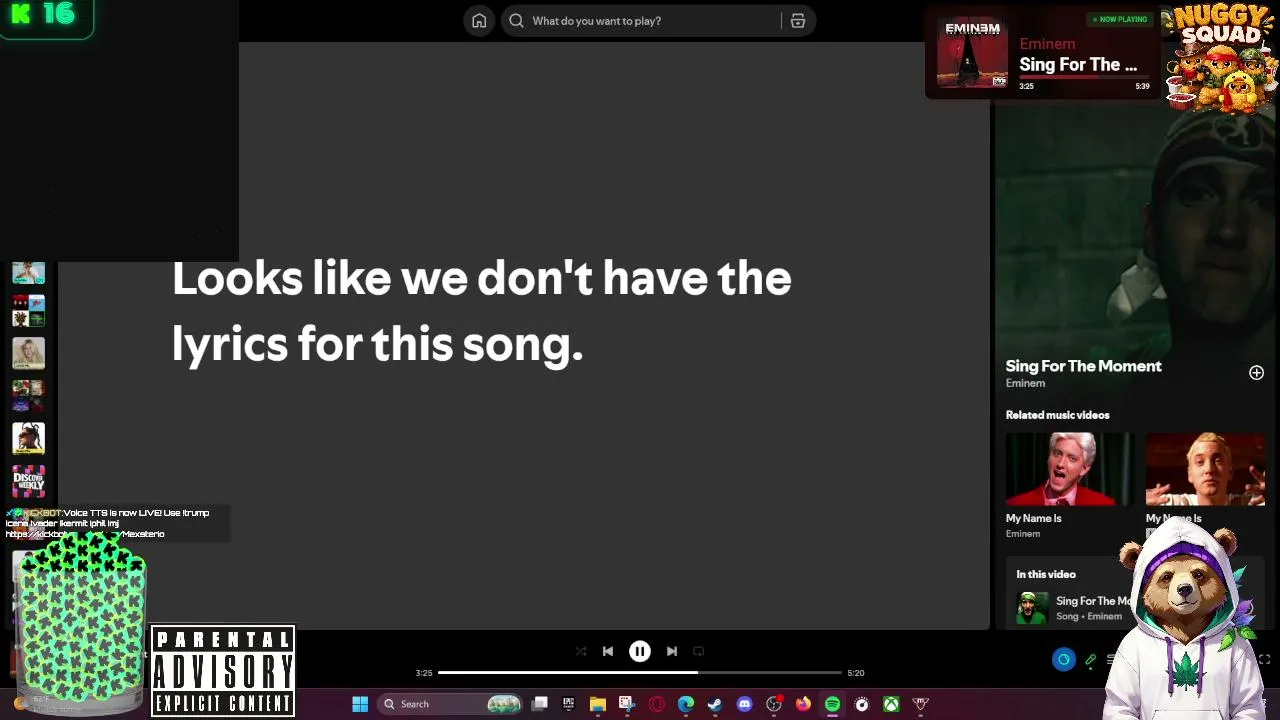
Task: Select Sing For The Moment in 'In this video'
Action: click(x=1092, y=601)
